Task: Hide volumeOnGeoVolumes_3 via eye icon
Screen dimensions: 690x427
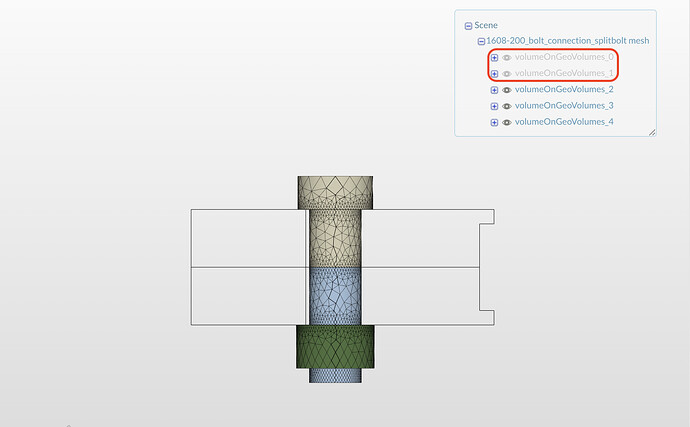Action: pos(507,107)
